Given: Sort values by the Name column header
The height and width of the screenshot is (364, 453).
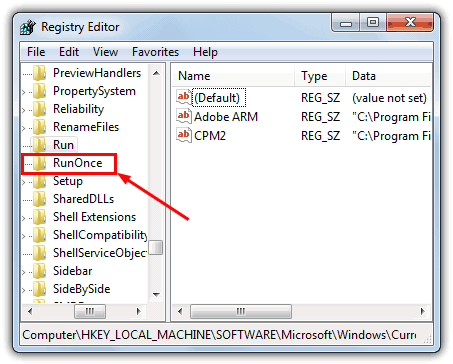Looking at the screenshot, I should (x=233, y=76).
